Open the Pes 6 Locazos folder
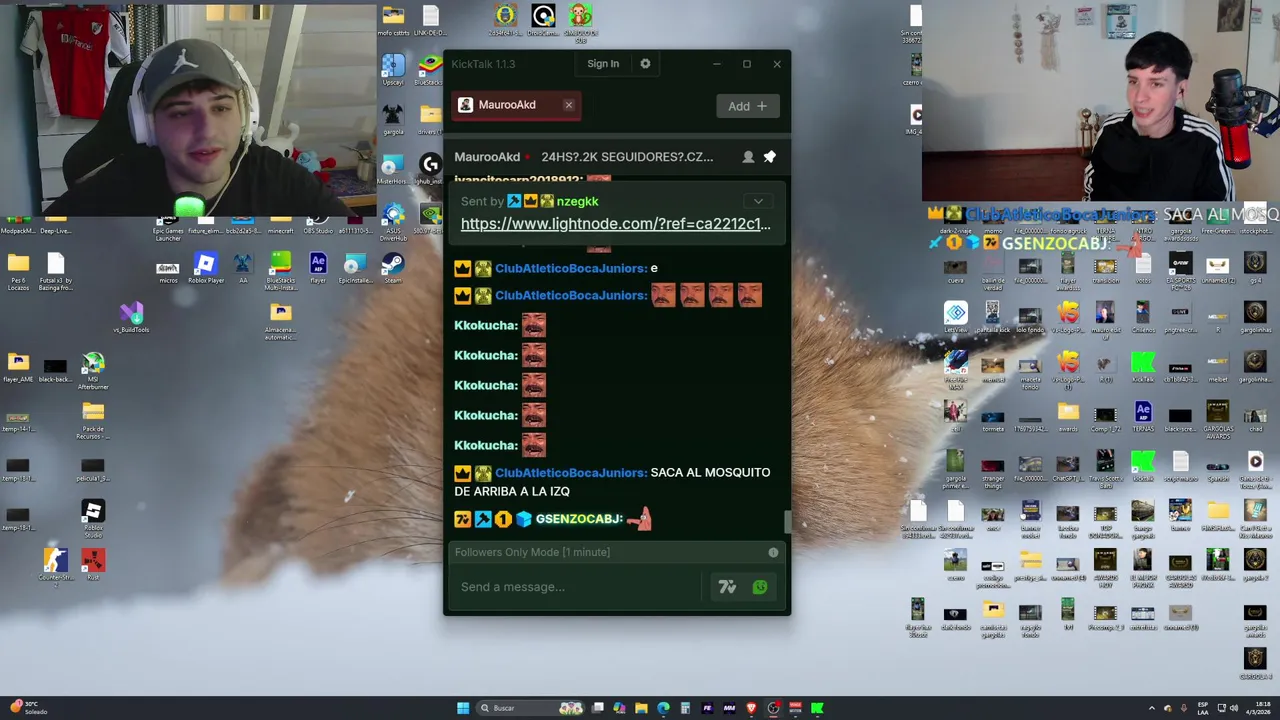The width and height of the screenshot is (1280, 720). coord(18,271)
